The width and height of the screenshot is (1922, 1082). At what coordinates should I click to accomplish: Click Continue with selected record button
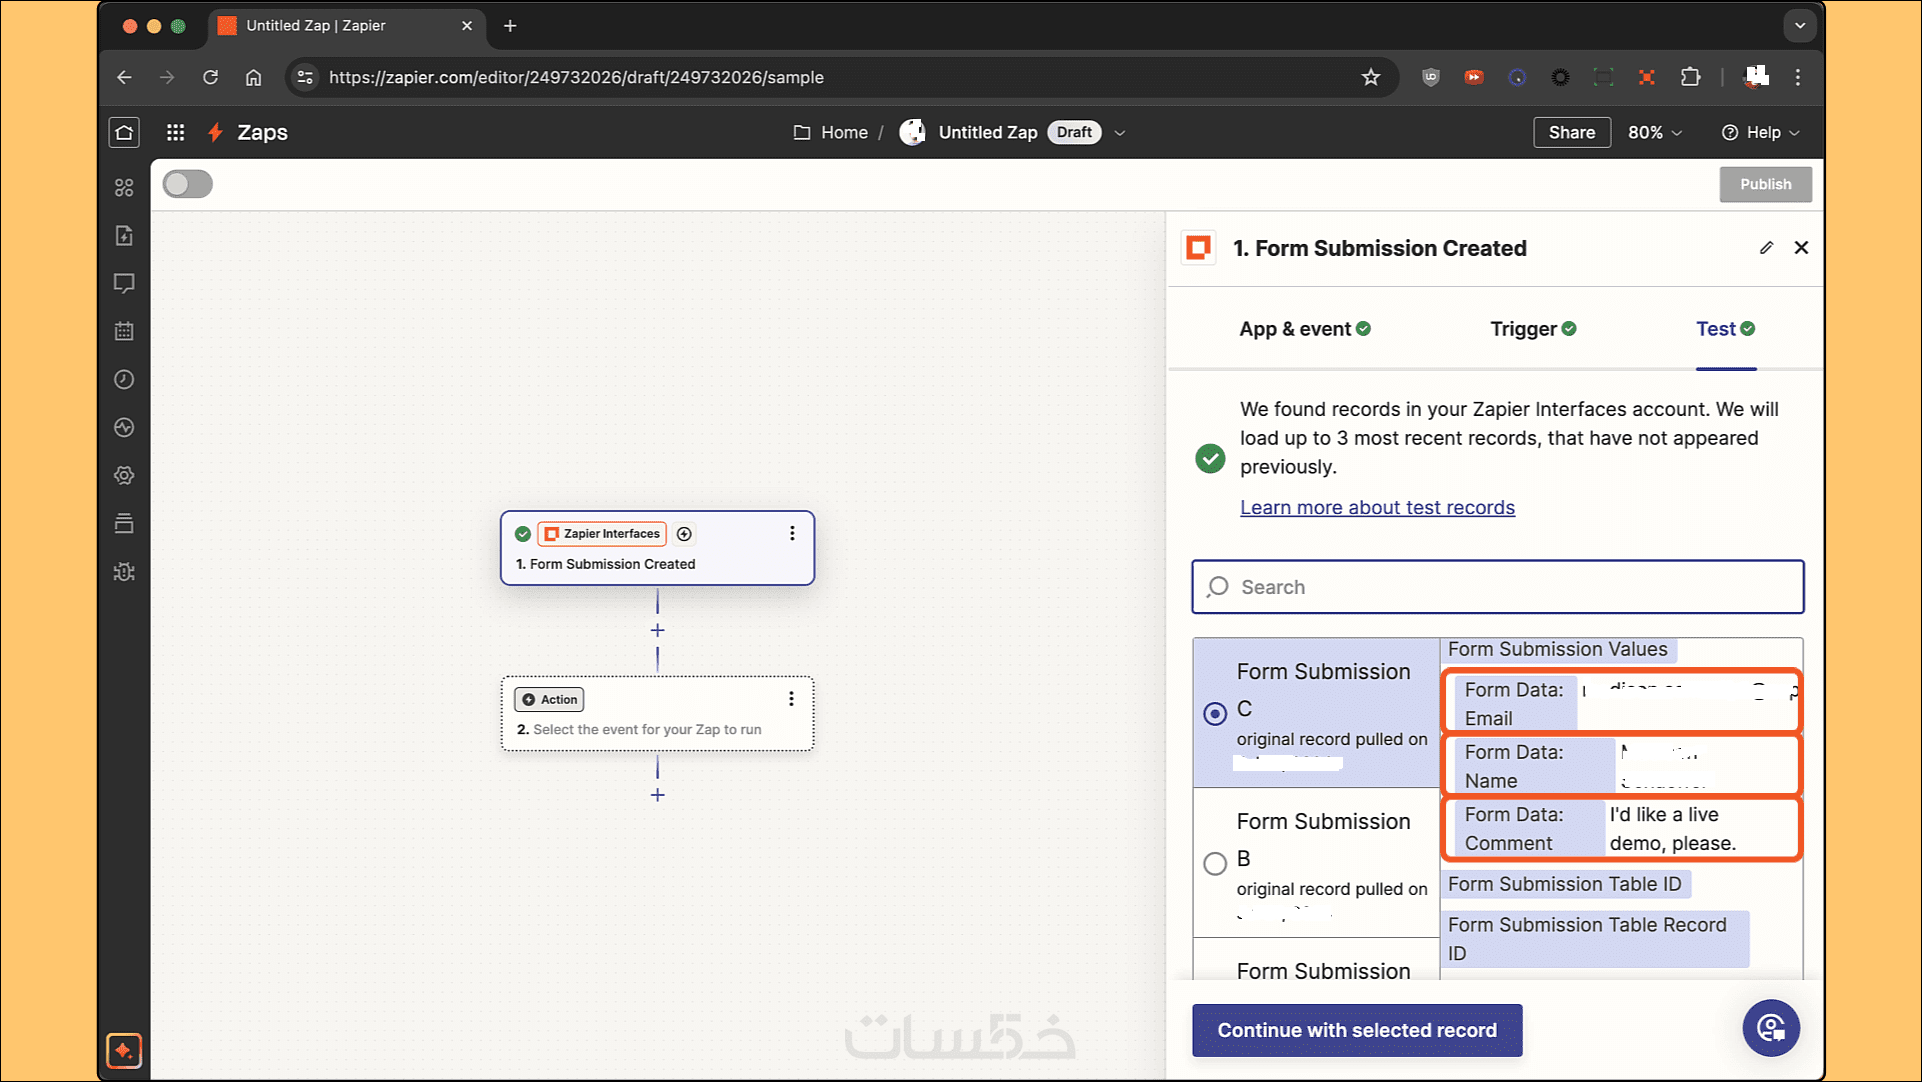[x=1357, y=1030]
